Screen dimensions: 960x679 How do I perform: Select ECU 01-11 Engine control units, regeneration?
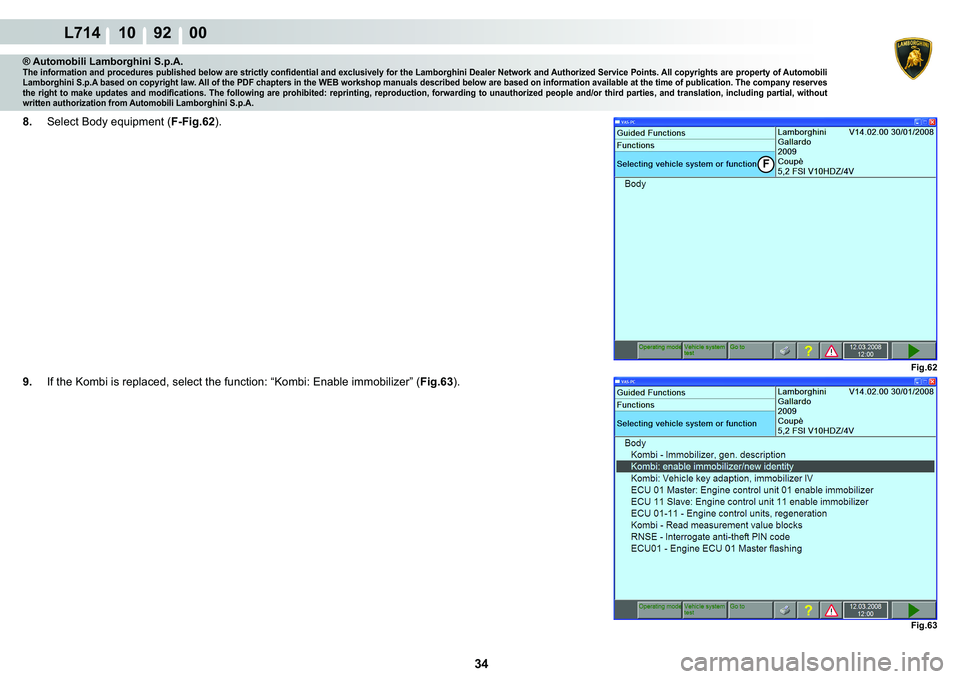(729, 513)
